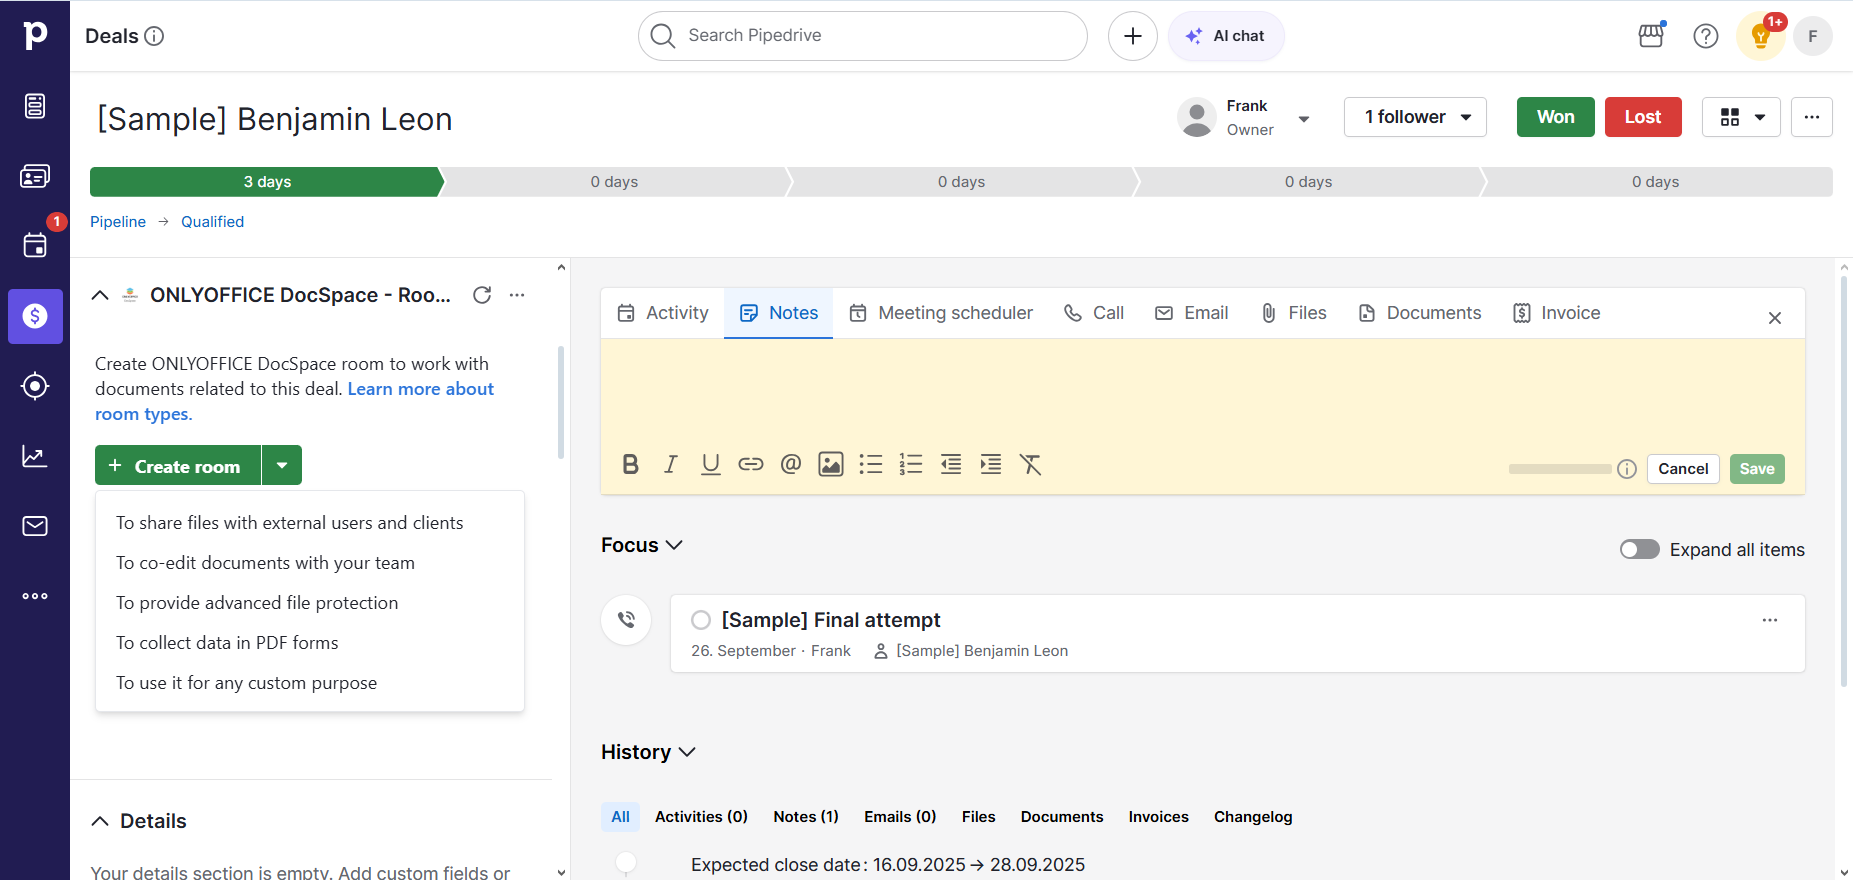Image resolution: width=1853 pixels, height=880 pixels.
Task: Mark Final attempt activity as done
Action: click(701, 620)
